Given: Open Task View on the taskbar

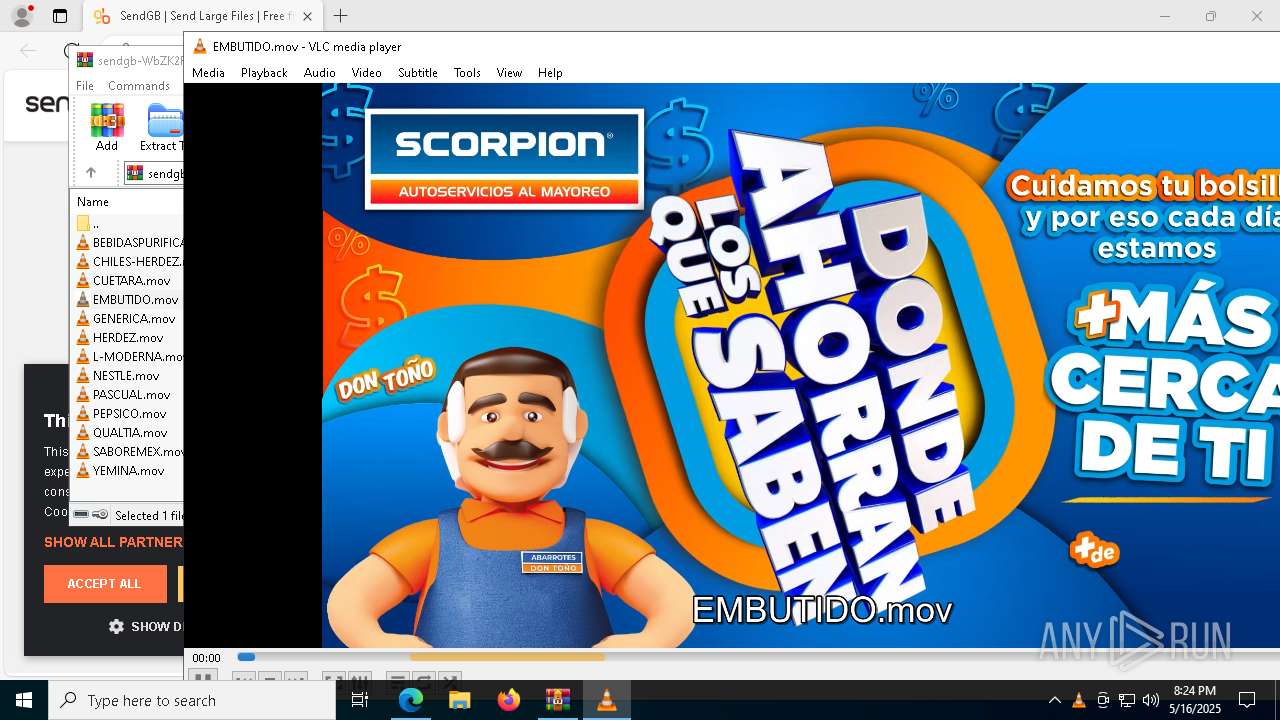Looking at the screenshot, I should point(360,700).
